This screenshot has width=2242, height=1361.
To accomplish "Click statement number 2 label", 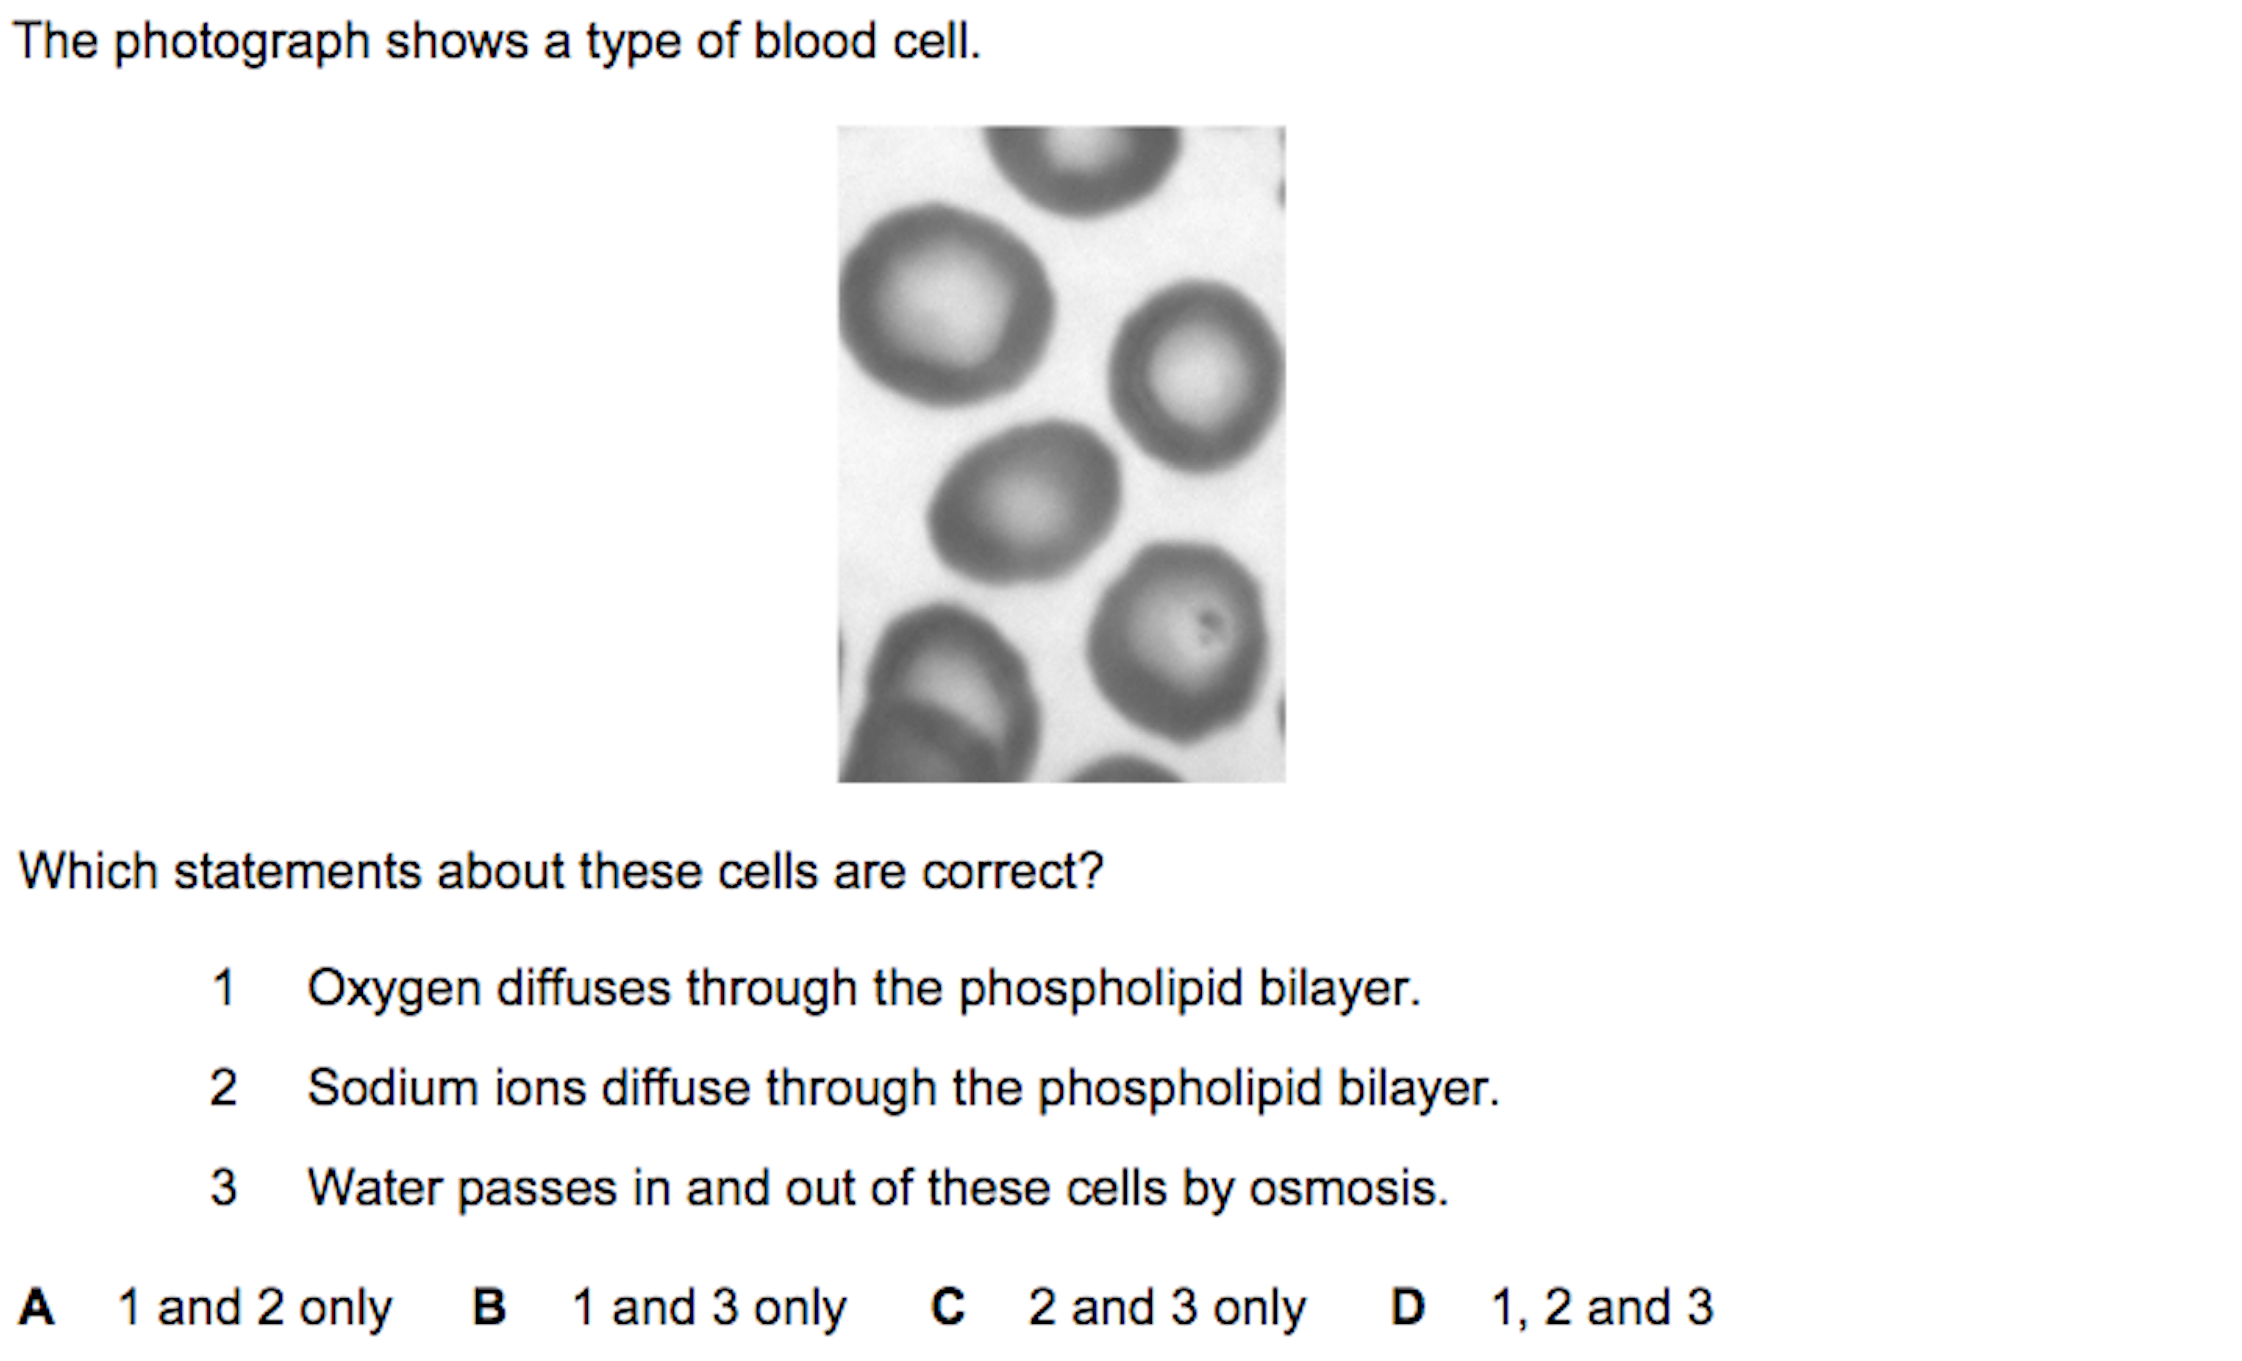I will click(223, 1088).
